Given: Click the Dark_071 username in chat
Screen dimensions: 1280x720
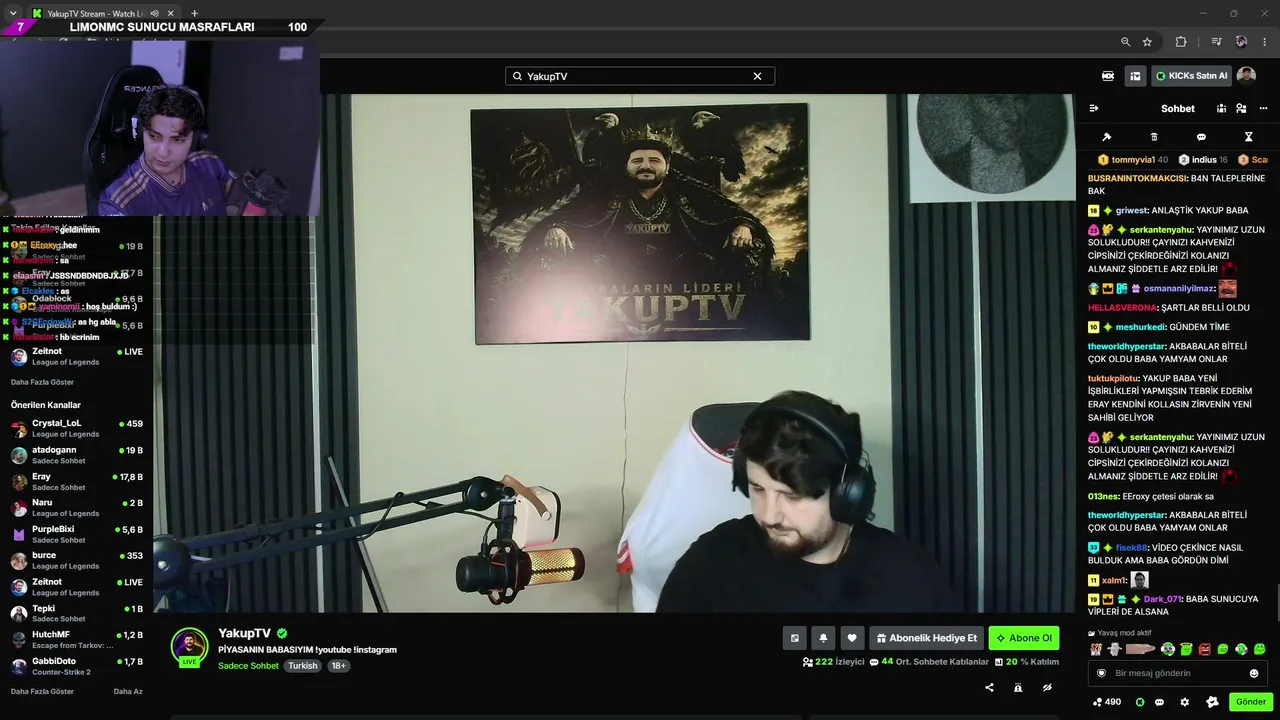Looking at the screenshot, I should point(1163,599).
